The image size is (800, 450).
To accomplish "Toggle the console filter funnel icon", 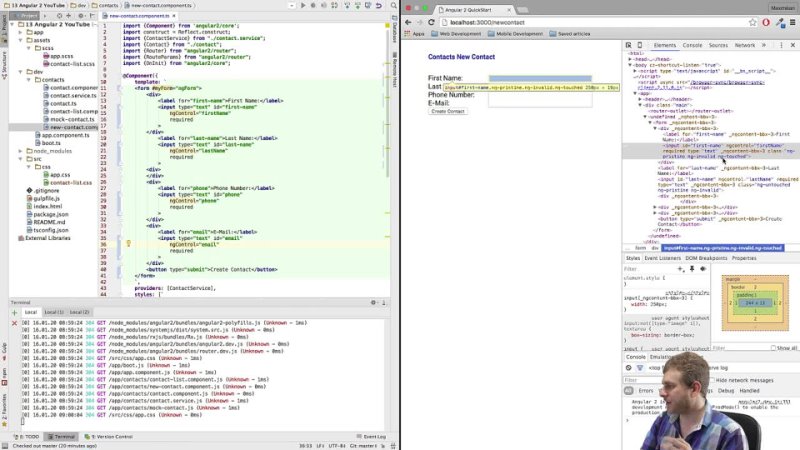I will [x=640, y=368].
